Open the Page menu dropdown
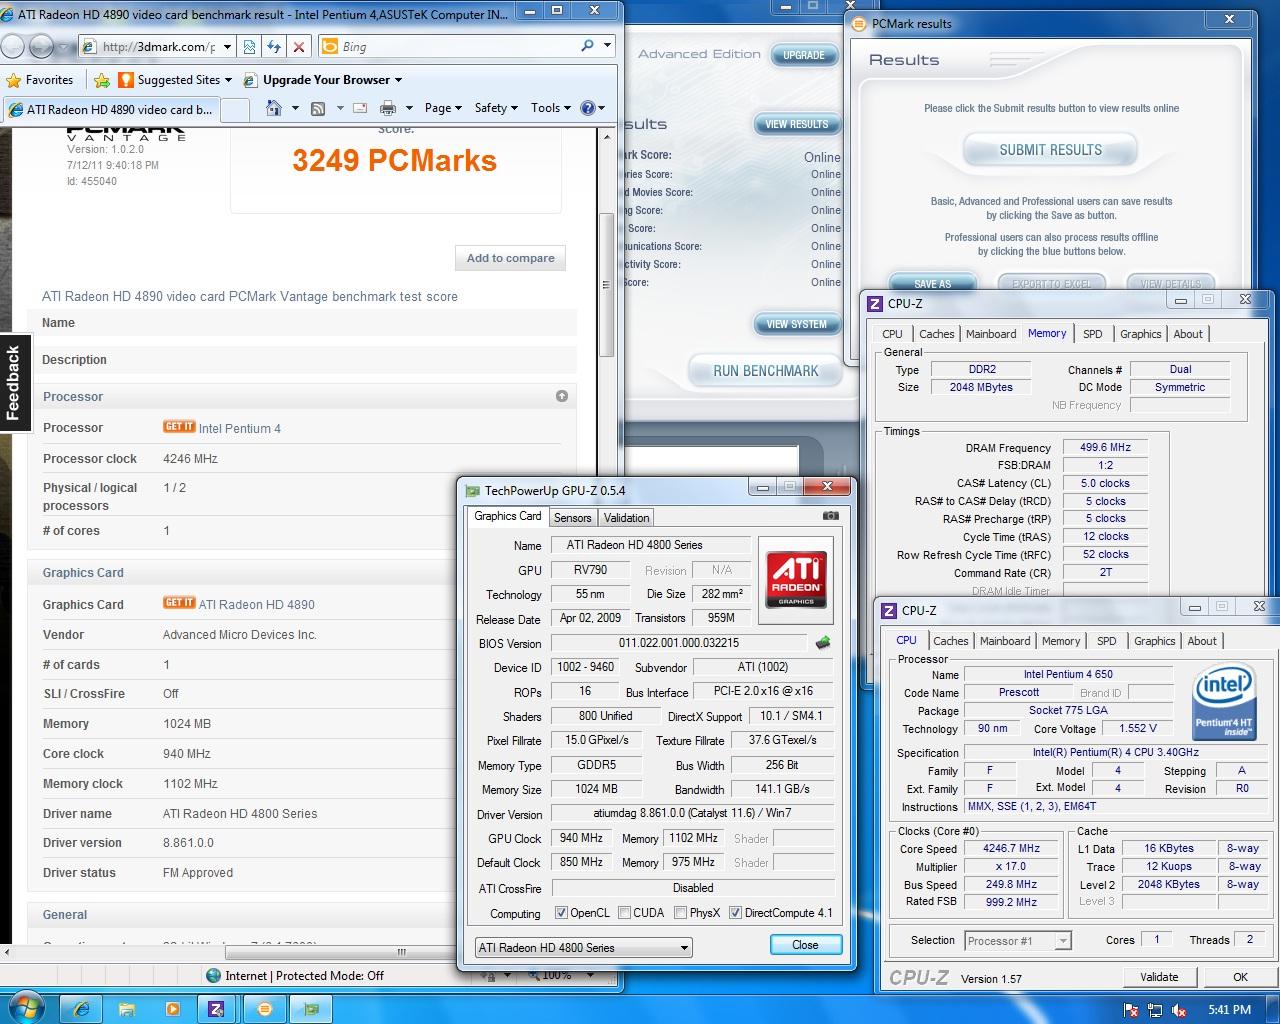The width and height of the screenshot is (1280, 1024). [443, 108]
